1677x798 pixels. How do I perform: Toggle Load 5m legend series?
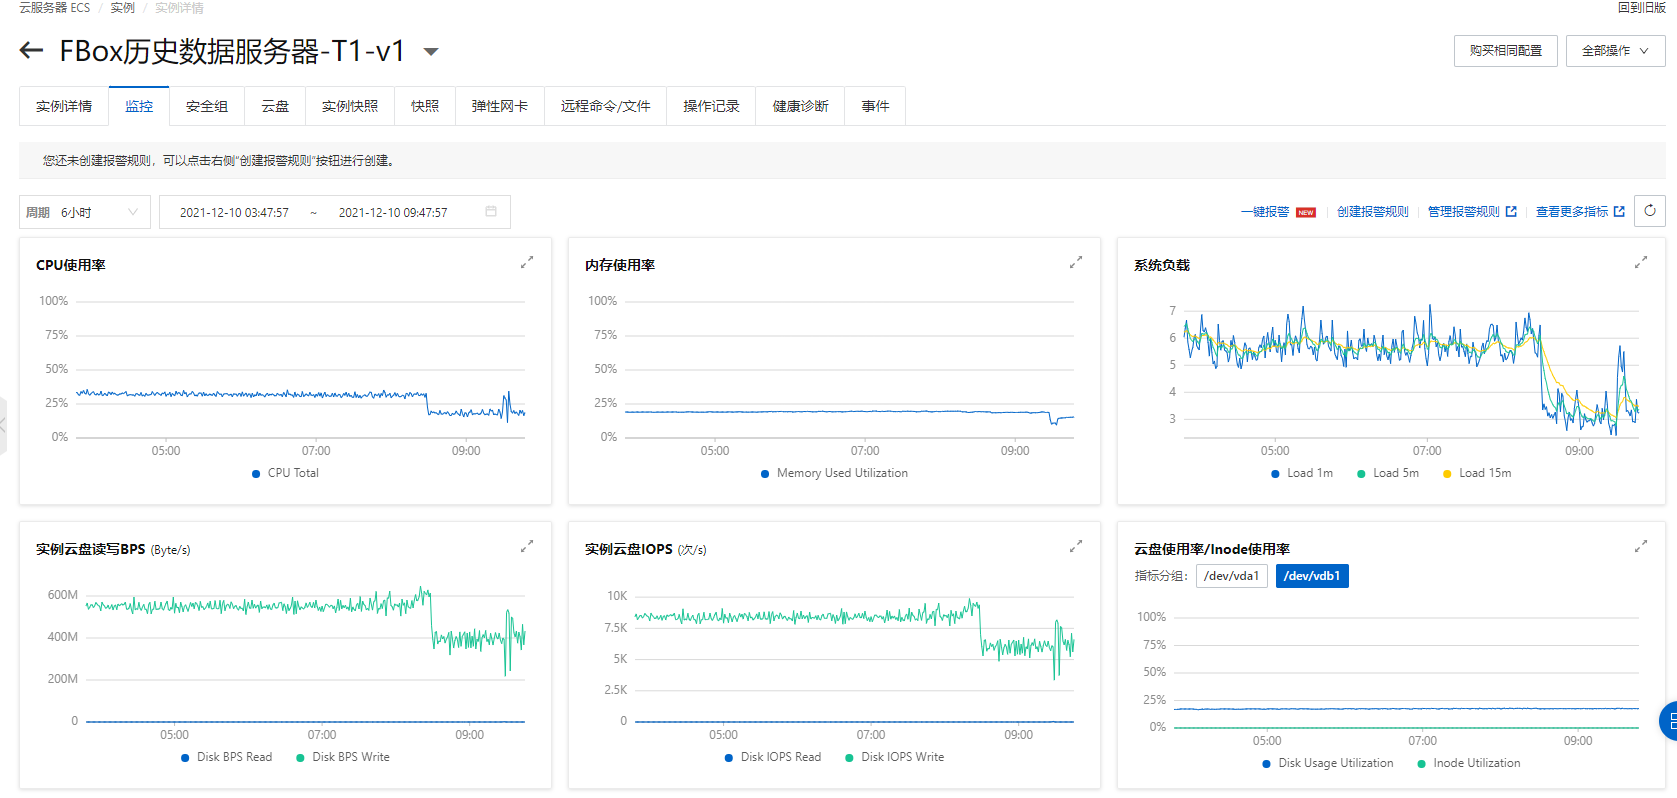click(1388, 473)
